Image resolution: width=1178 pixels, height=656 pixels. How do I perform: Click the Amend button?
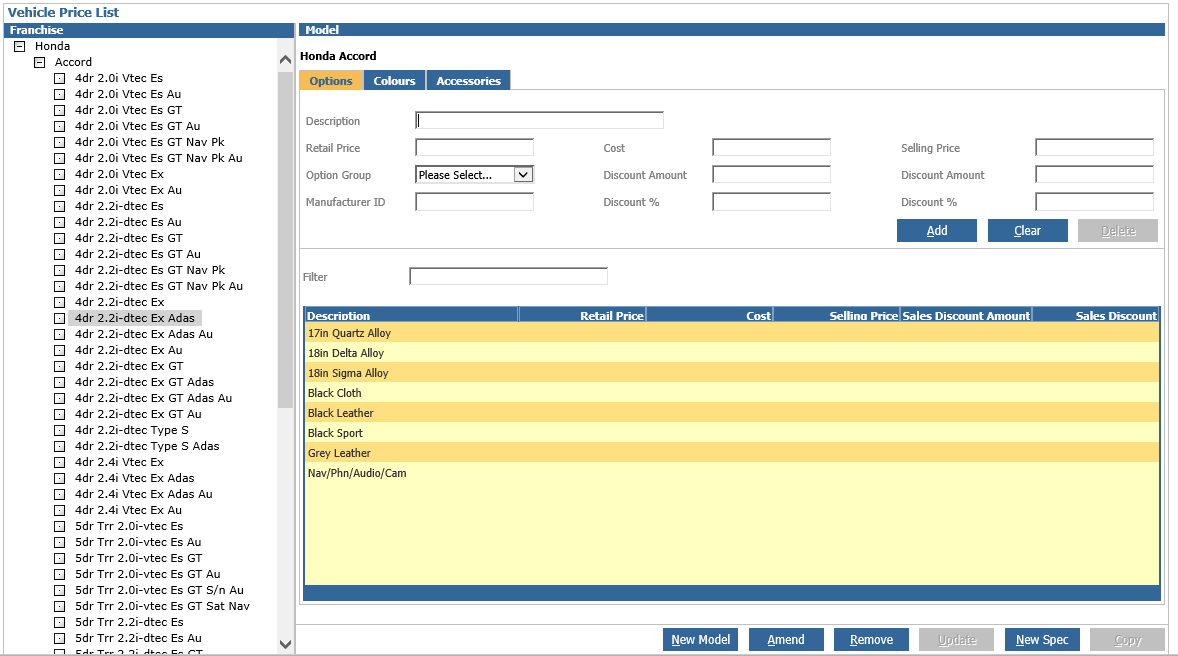pyautogui.click(x=786, y=639)
